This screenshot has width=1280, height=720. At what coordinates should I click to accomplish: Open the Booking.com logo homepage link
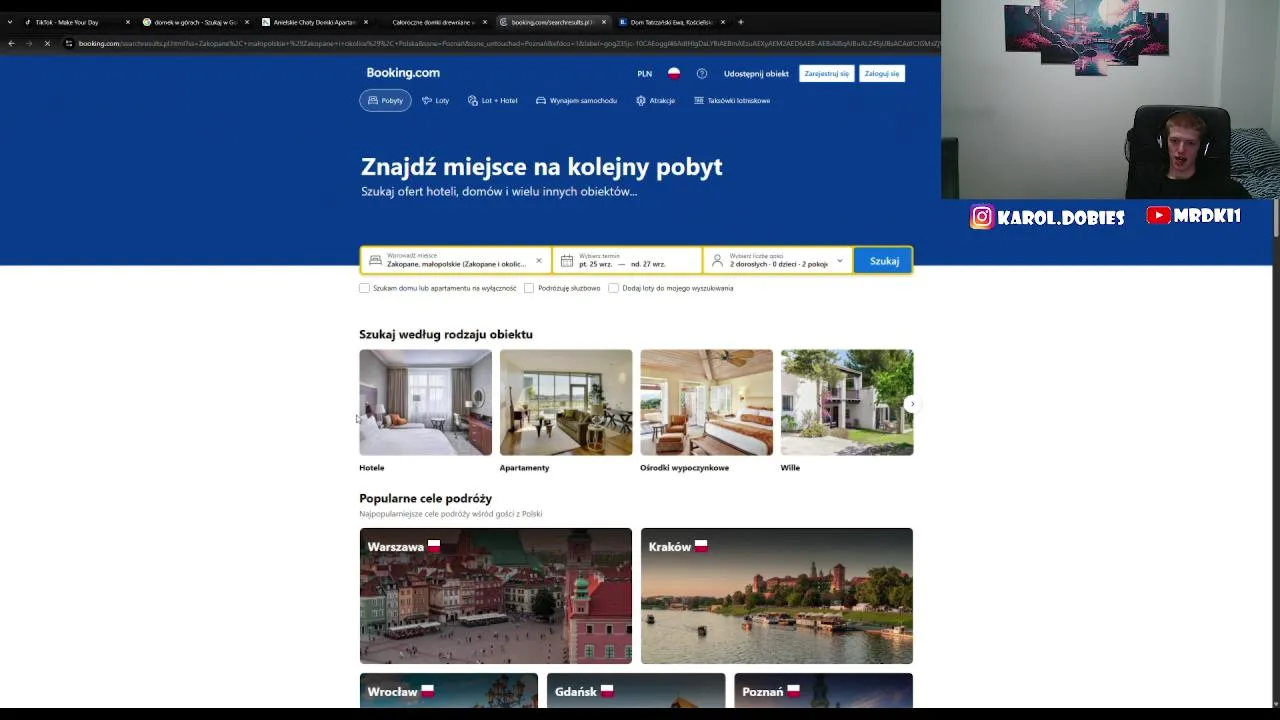(403, 73)
